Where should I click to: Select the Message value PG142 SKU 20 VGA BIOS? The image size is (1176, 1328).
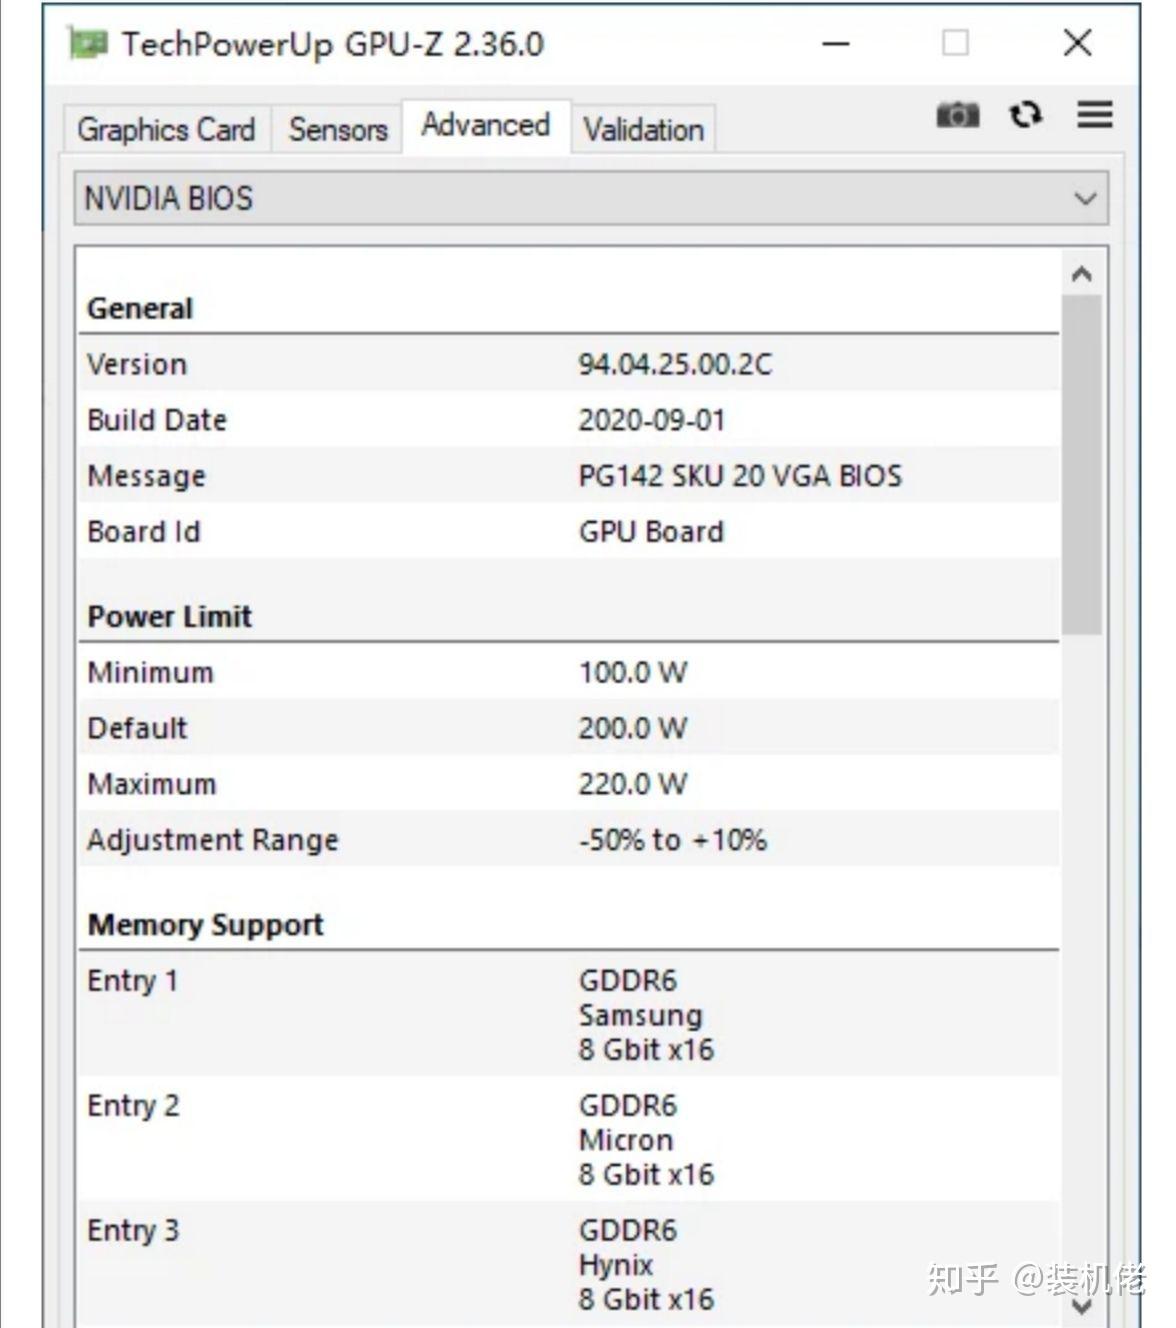point(740,476)
